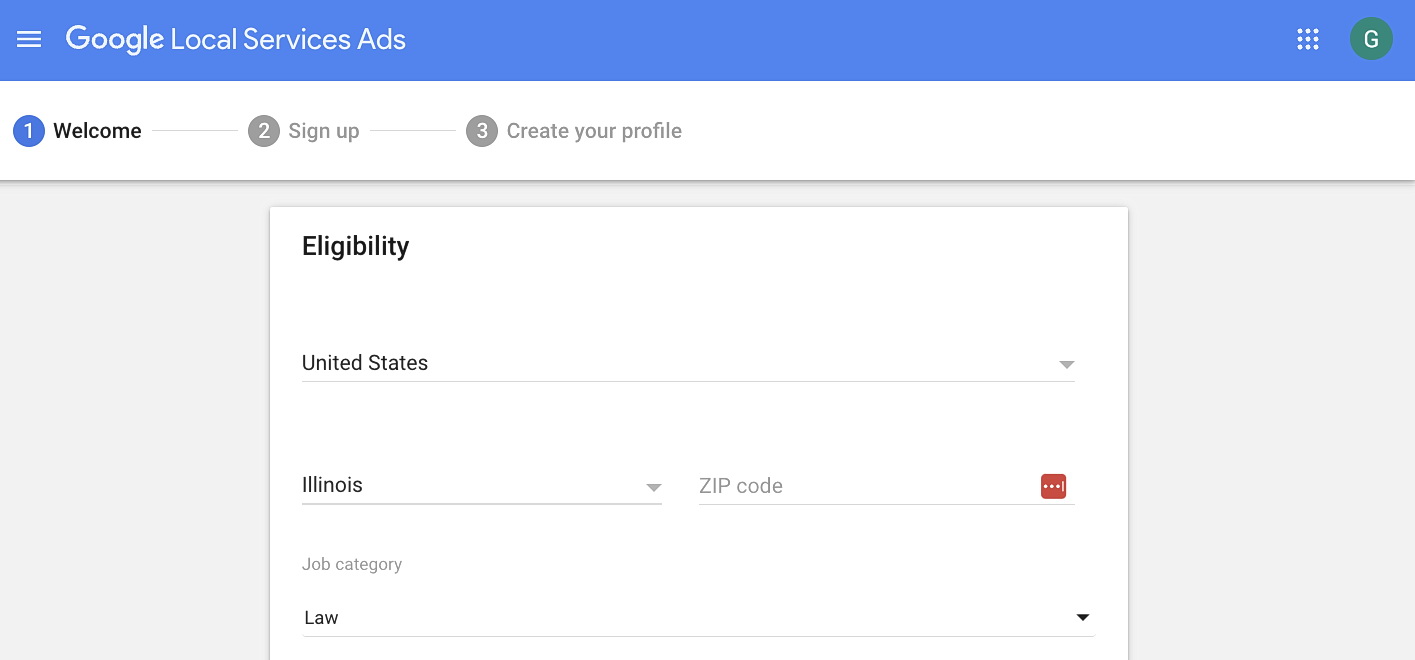Click the Google Local Services Ads logo
Viewport: 1415px width, 660px height.
pos(236,39)
